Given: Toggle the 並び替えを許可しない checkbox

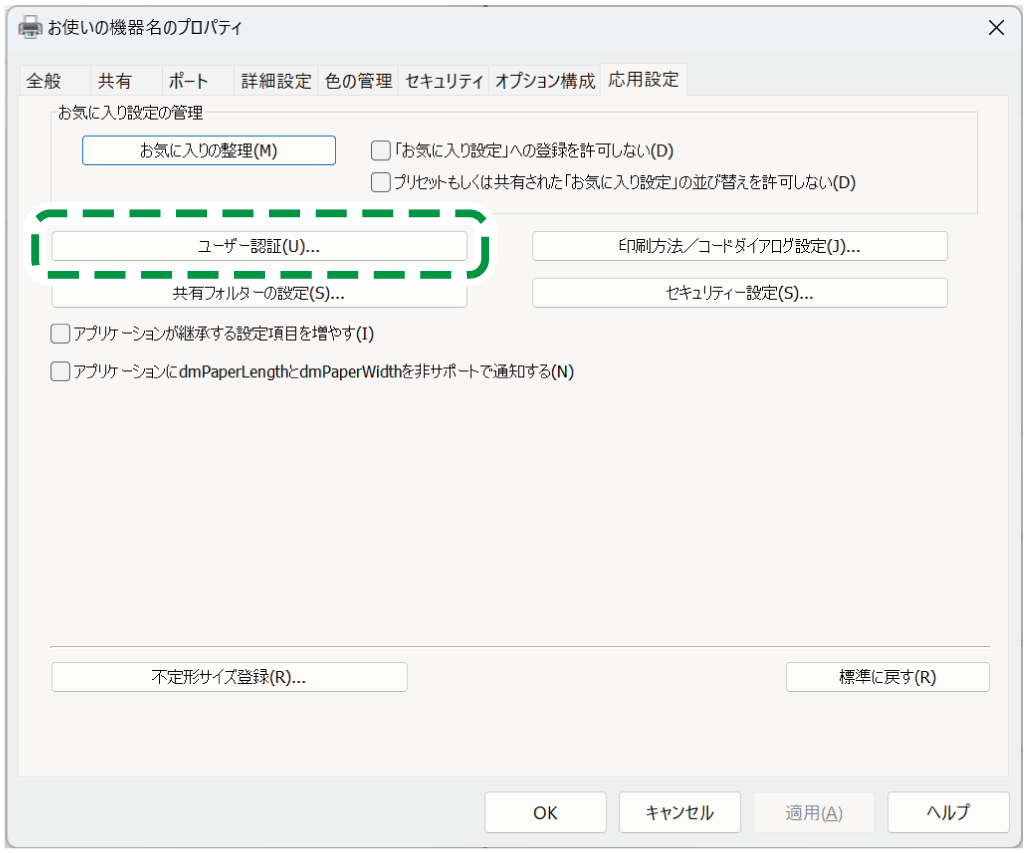Looking at the screenshot, I should [x=380, y=183].
